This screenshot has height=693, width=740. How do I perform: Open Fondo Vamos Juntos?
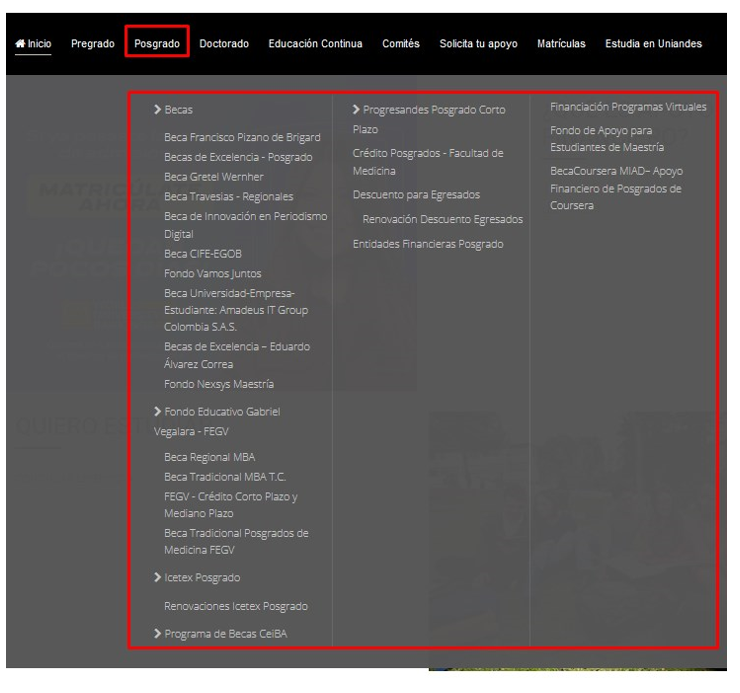point(212,274)
